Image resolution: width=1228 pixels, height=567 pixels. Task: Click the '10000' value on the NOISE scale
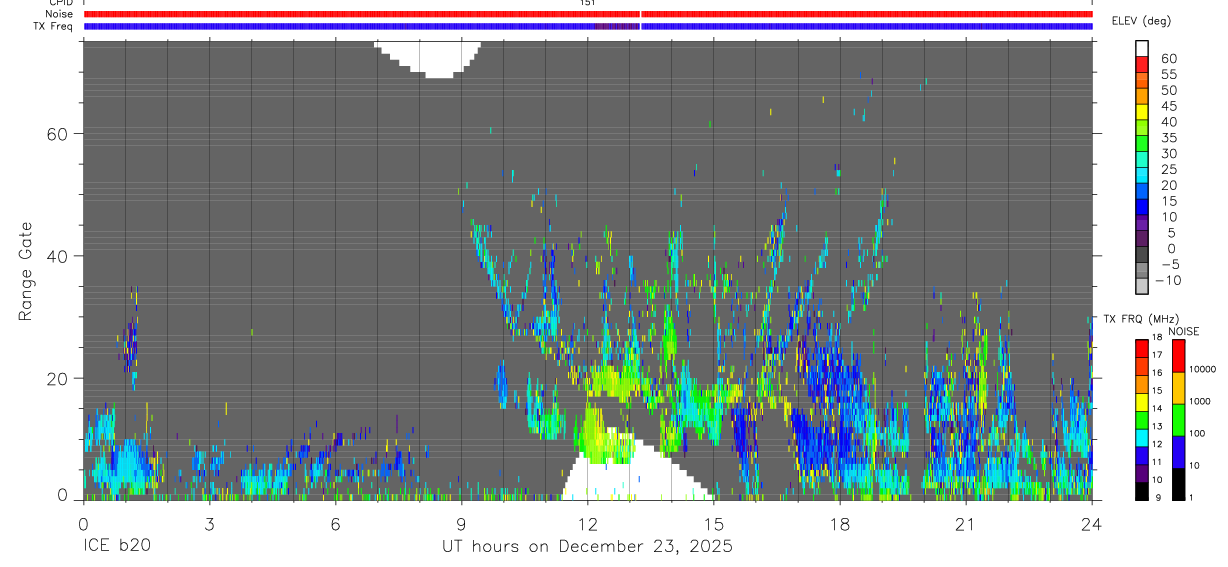(x=1203, y=369)
